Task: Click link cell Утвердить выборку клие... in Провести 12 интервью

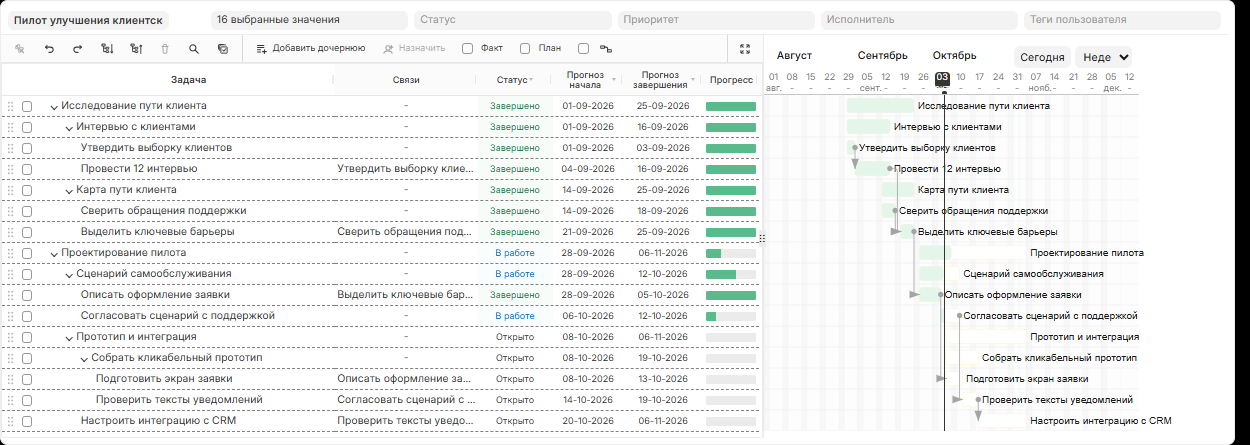Action: (406, 169)
